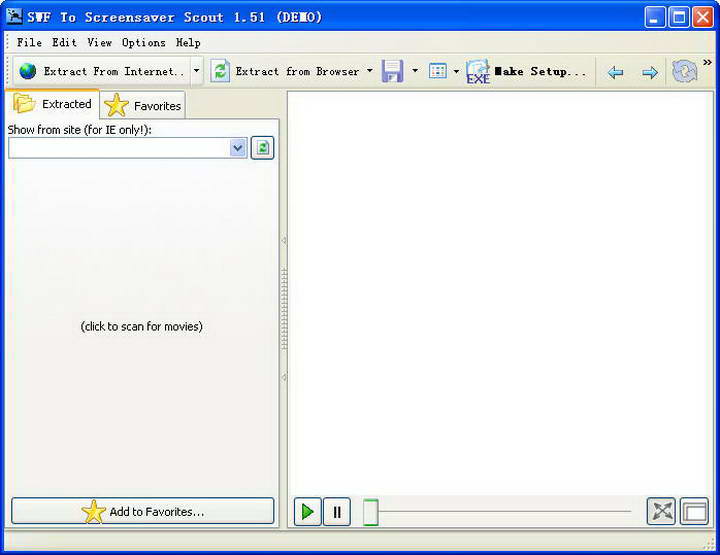Open the Edit menu
Viewport: 720px width, 555px height.
tap(64, 43)
